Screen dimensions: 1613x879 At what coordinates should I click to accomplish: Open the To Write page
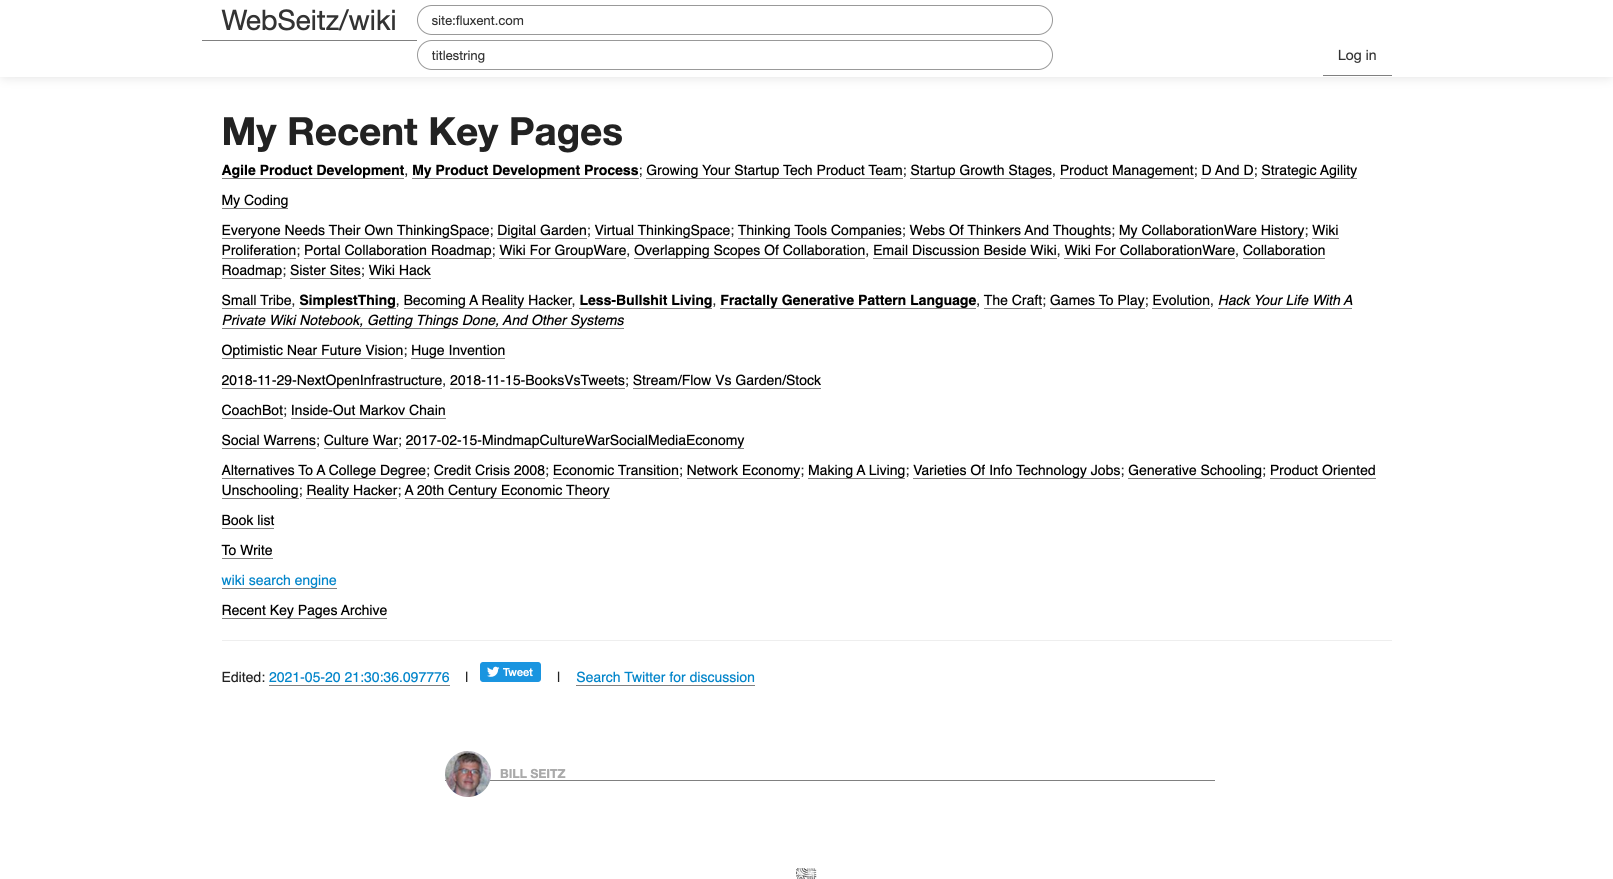tap(247, 550)
